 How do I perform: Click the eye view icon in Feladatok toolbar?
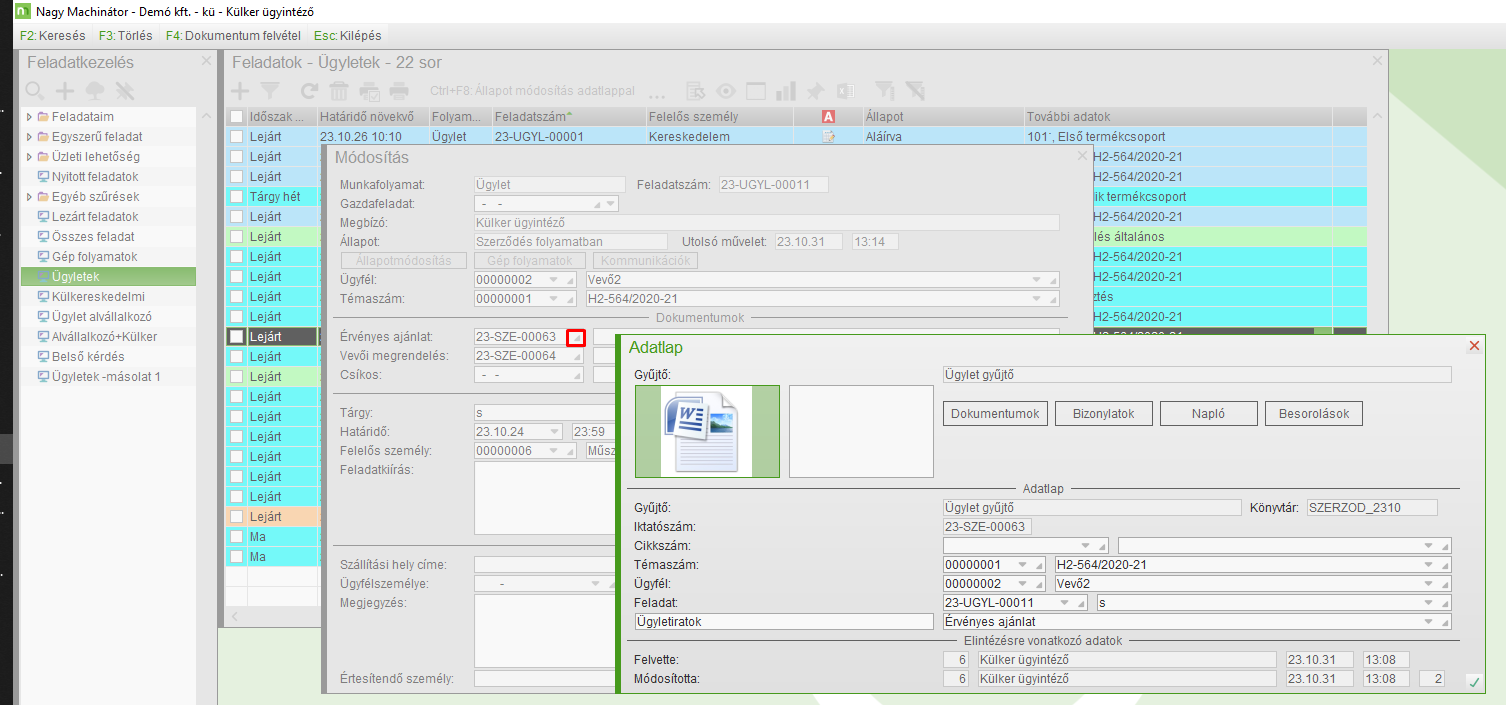click(726, 91)
